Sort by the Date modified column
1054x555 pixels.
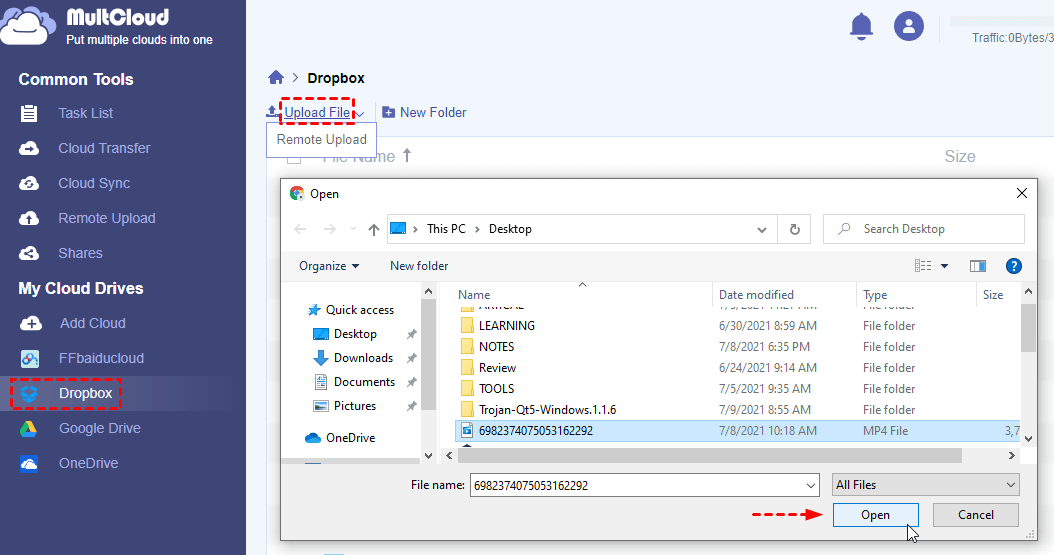[756, 295]
